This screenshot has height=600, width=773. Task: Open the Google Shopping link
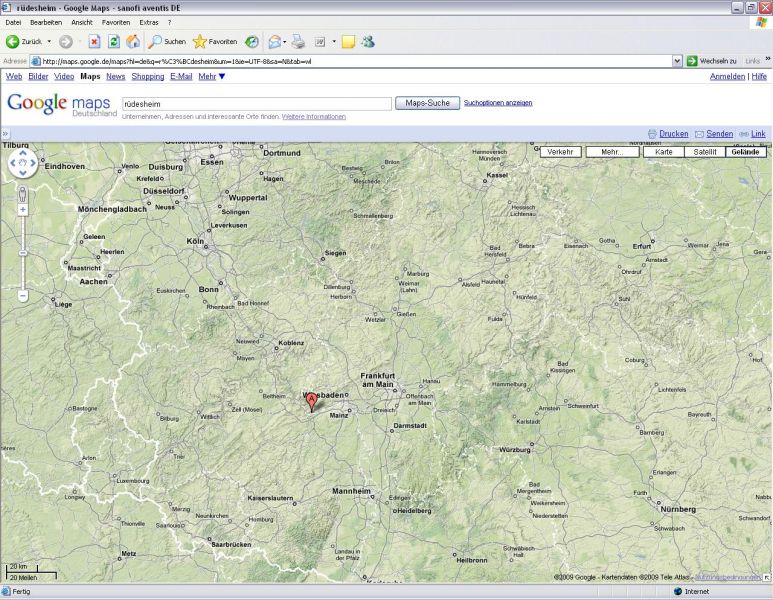pos(148,76)
